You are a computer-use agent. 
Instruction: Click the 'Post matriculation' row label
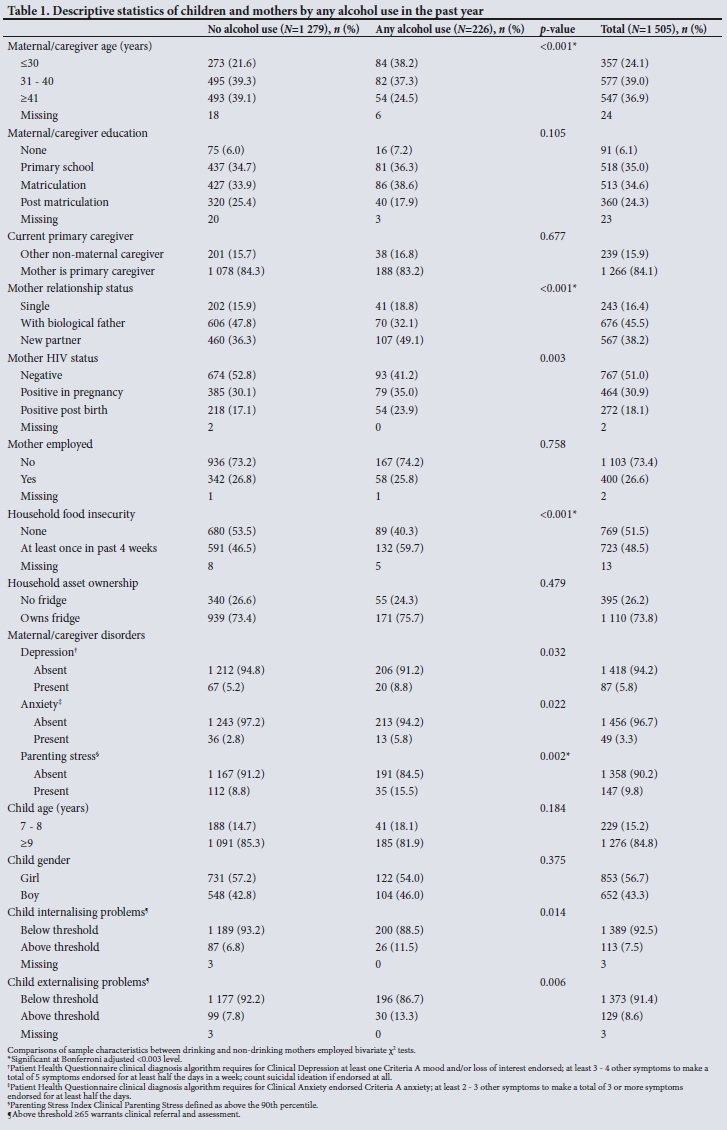tap(65, 202)
